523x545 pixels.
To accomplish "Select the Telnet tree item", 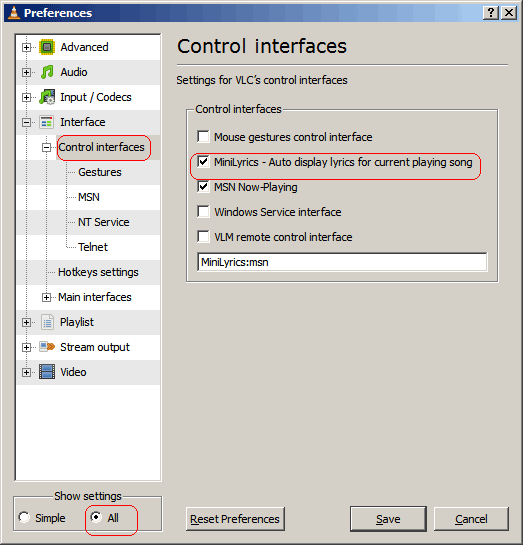I will [93, 247].
